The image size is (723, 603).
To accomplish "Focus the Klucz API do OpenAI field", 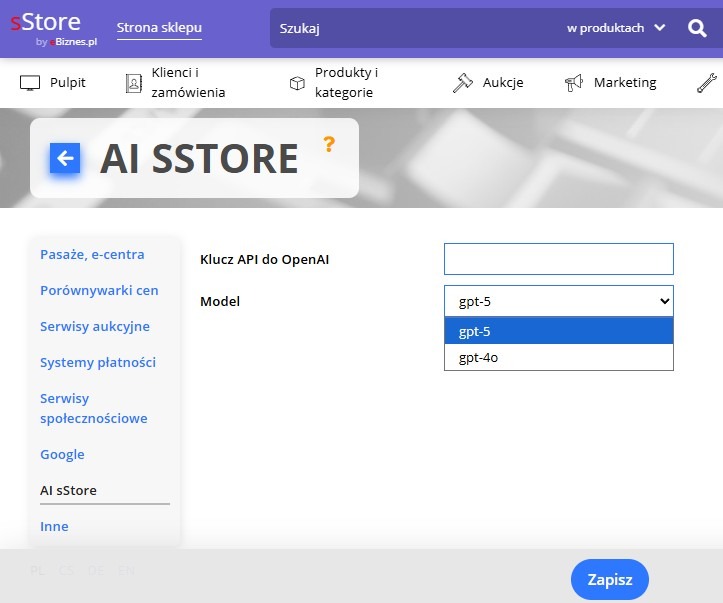I will [x=558, y=259].
